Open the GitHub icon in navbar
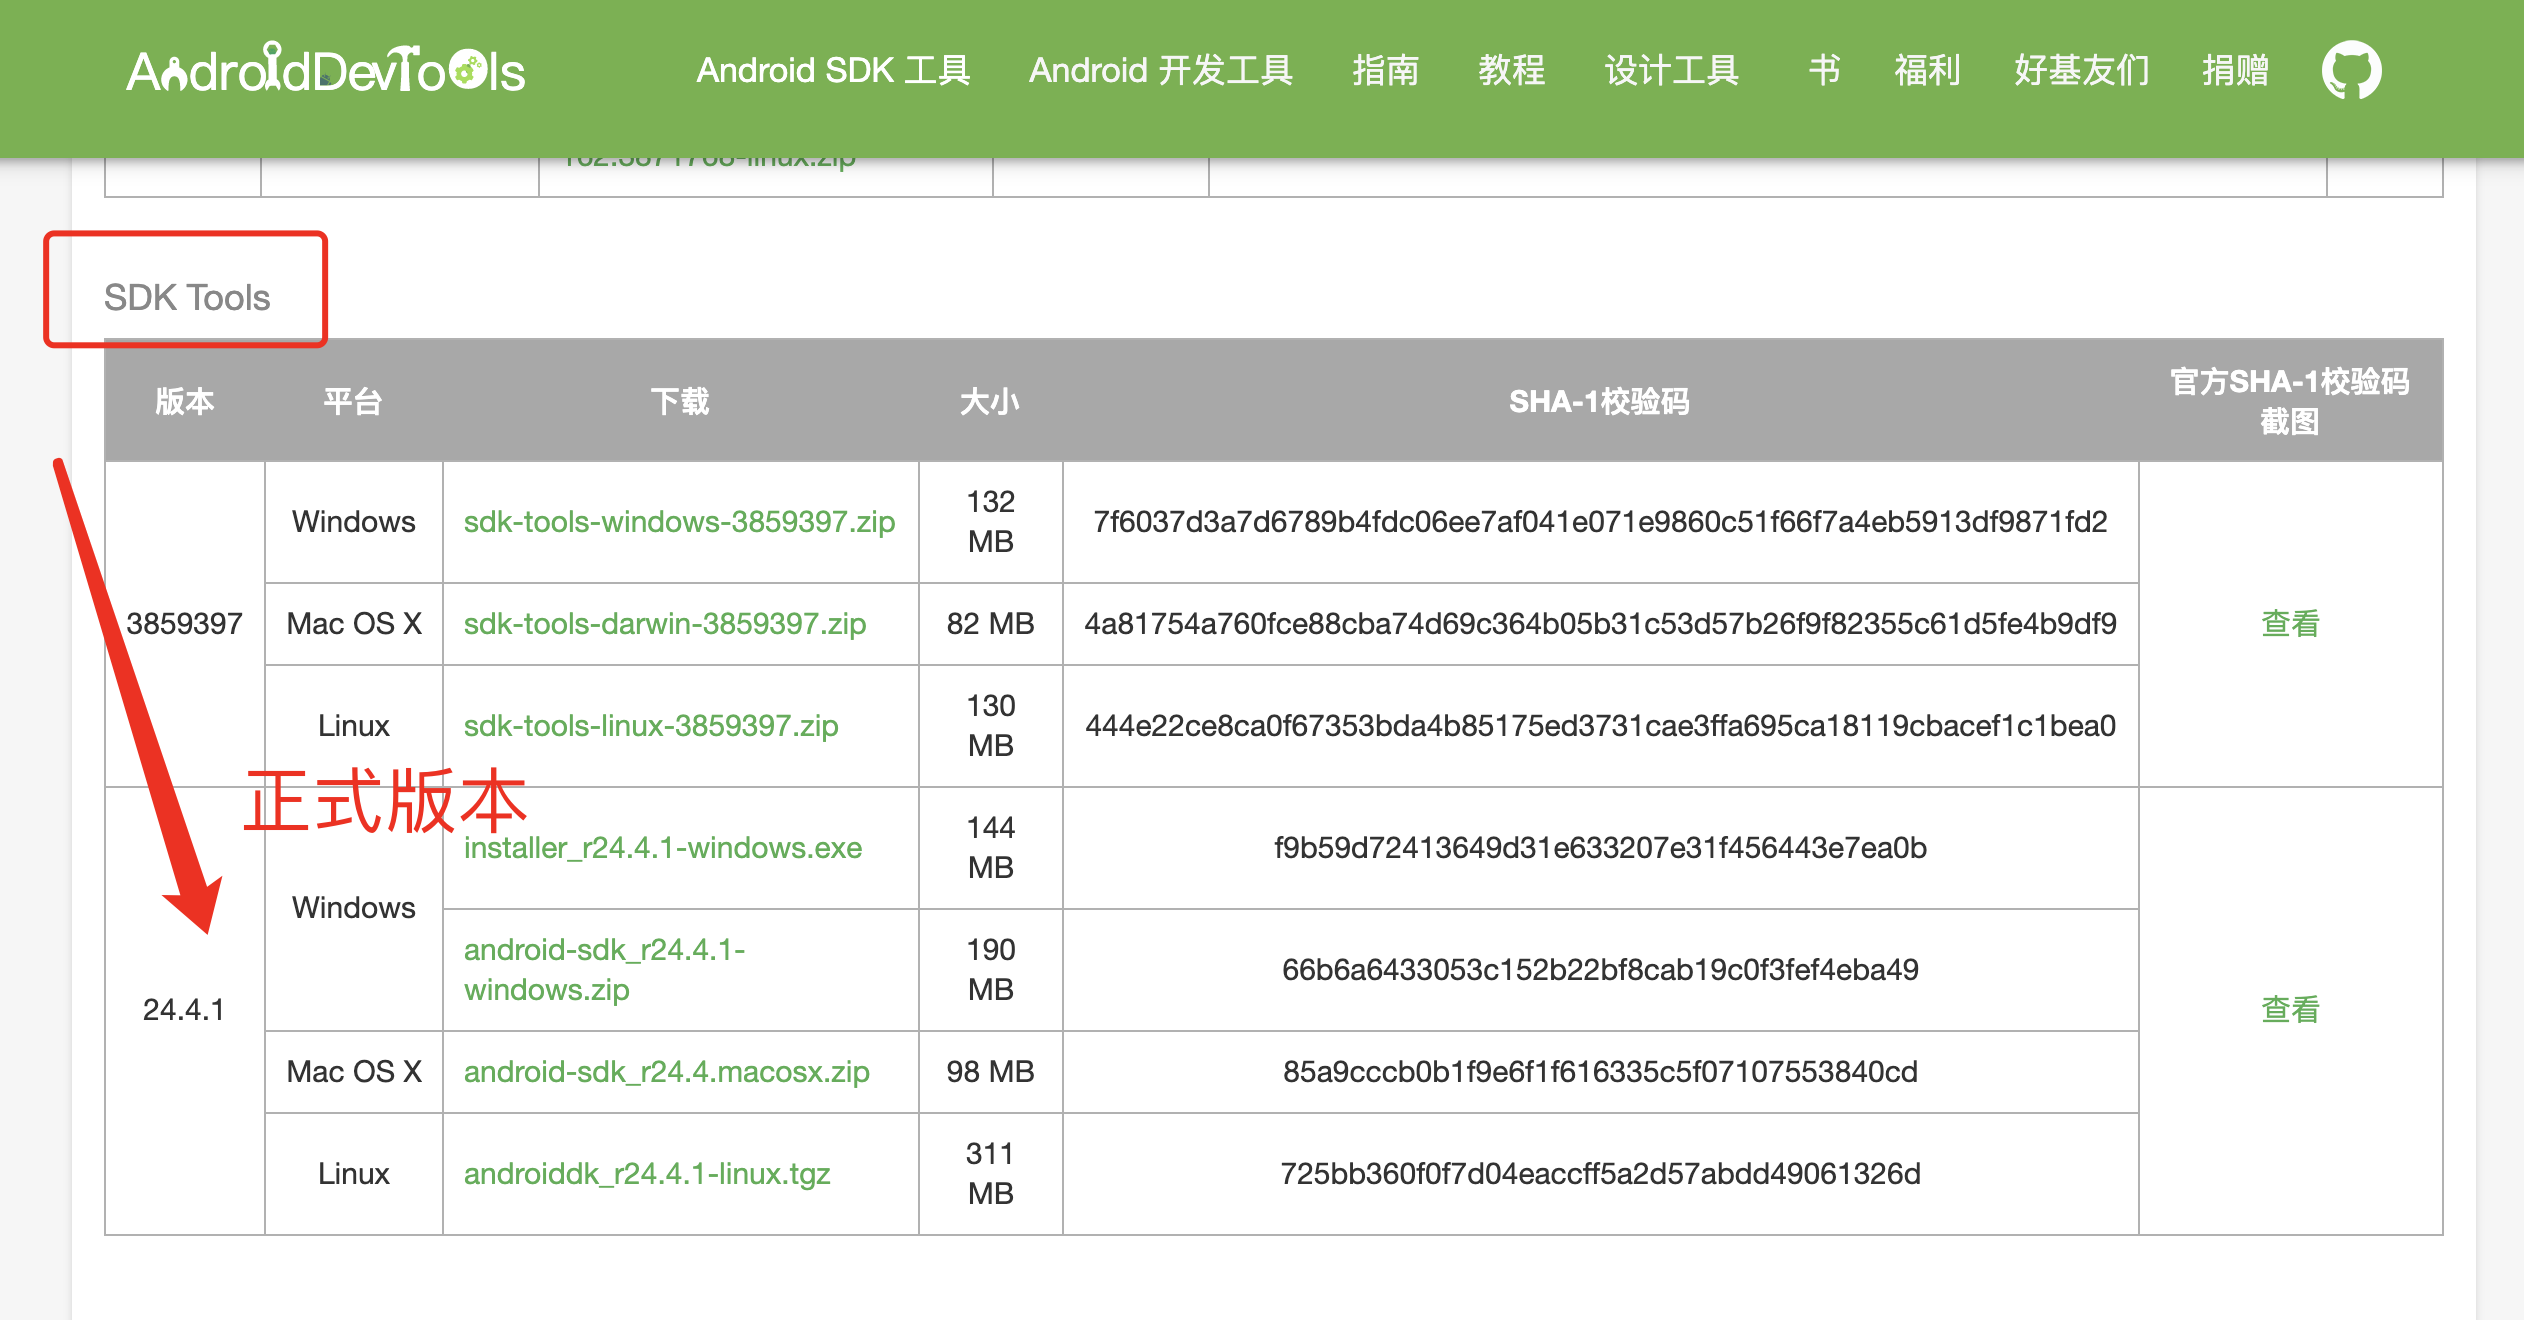Image resolution: width=2524 pixels, height=1320 pixels. pyautogui.click(x=2350, y=70)
